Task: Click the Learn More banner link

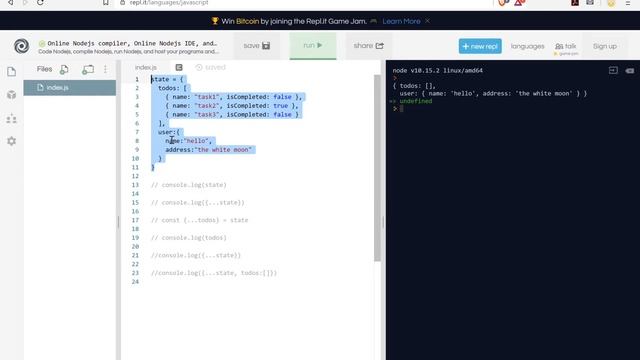Action: point(401,21)
